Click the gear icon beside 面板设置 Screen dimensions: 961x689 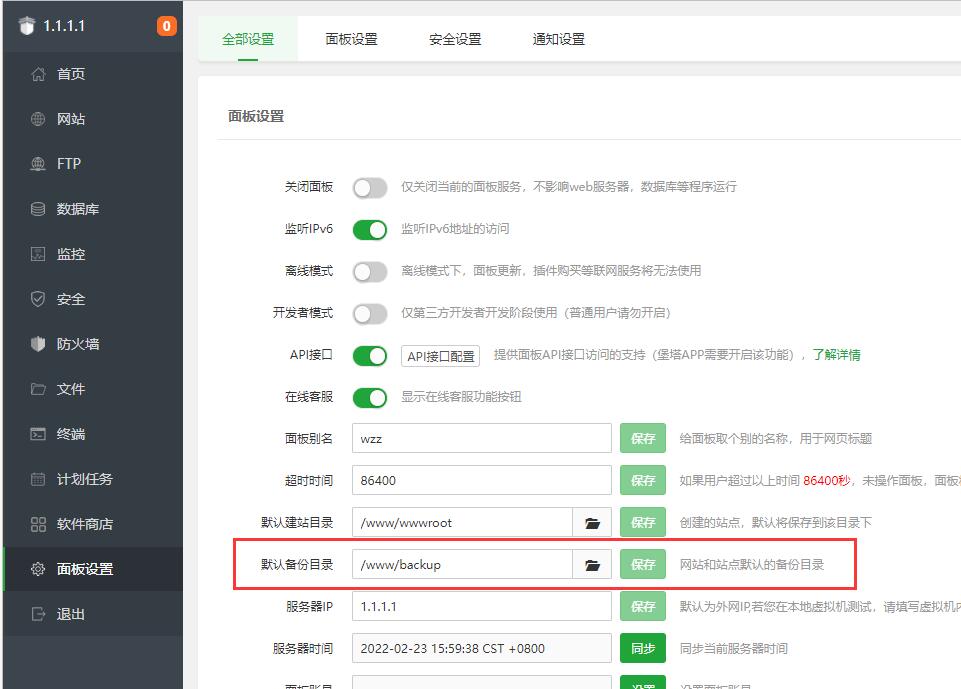coord(38,569)
